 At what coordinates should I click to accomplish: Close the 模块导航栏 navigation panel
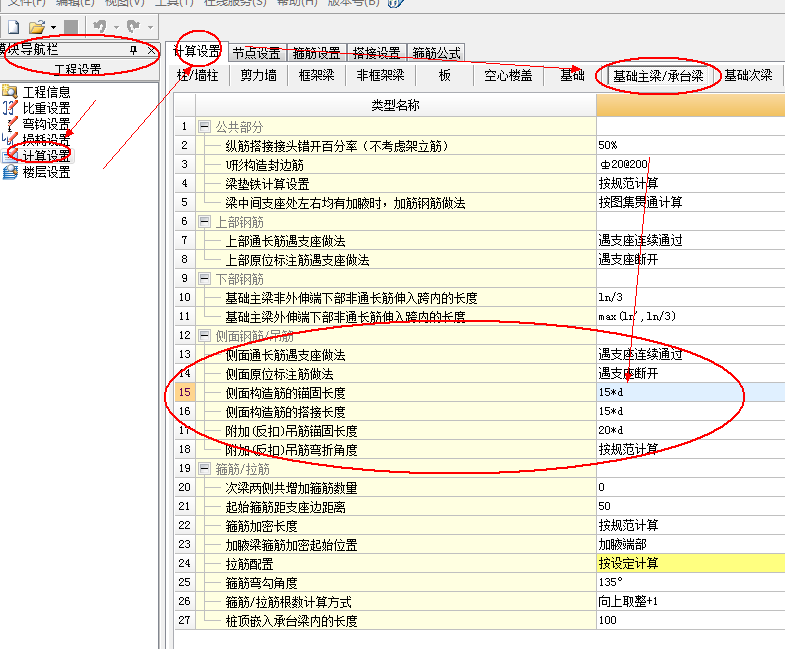(151, 50)
